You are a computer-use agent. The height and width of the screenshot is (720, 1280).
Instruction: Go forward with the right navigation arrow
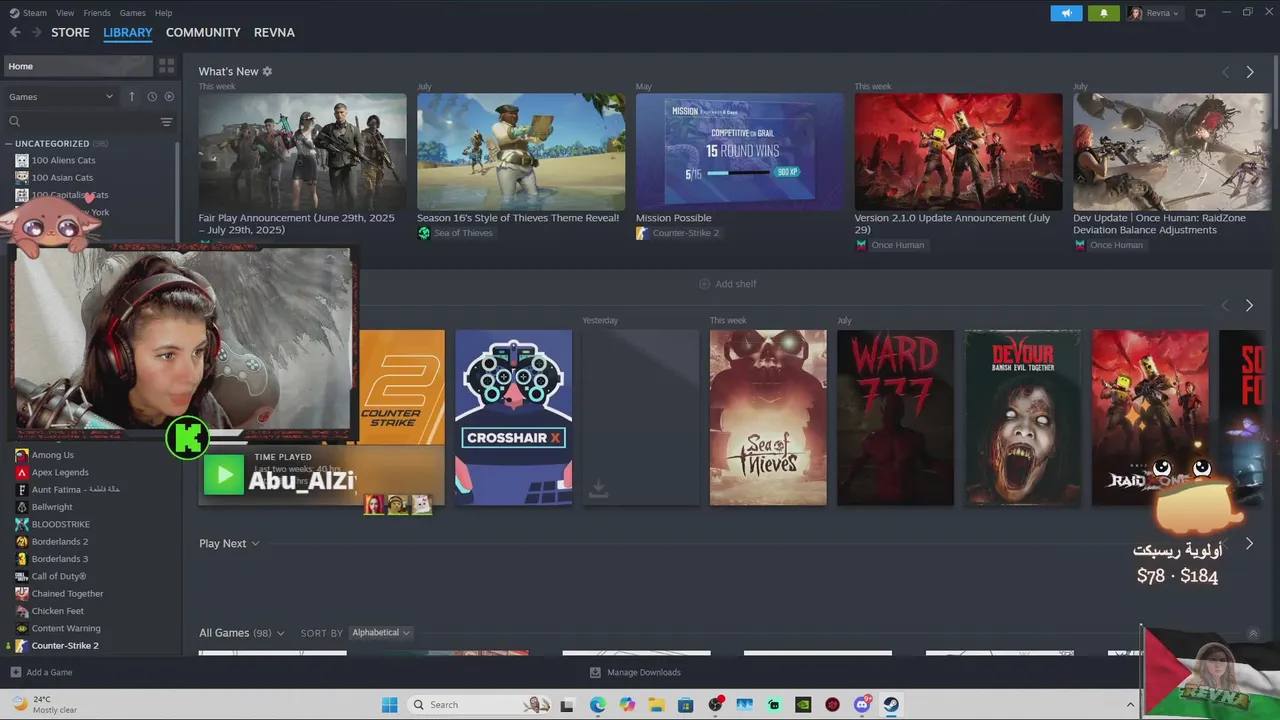[37, 32]
